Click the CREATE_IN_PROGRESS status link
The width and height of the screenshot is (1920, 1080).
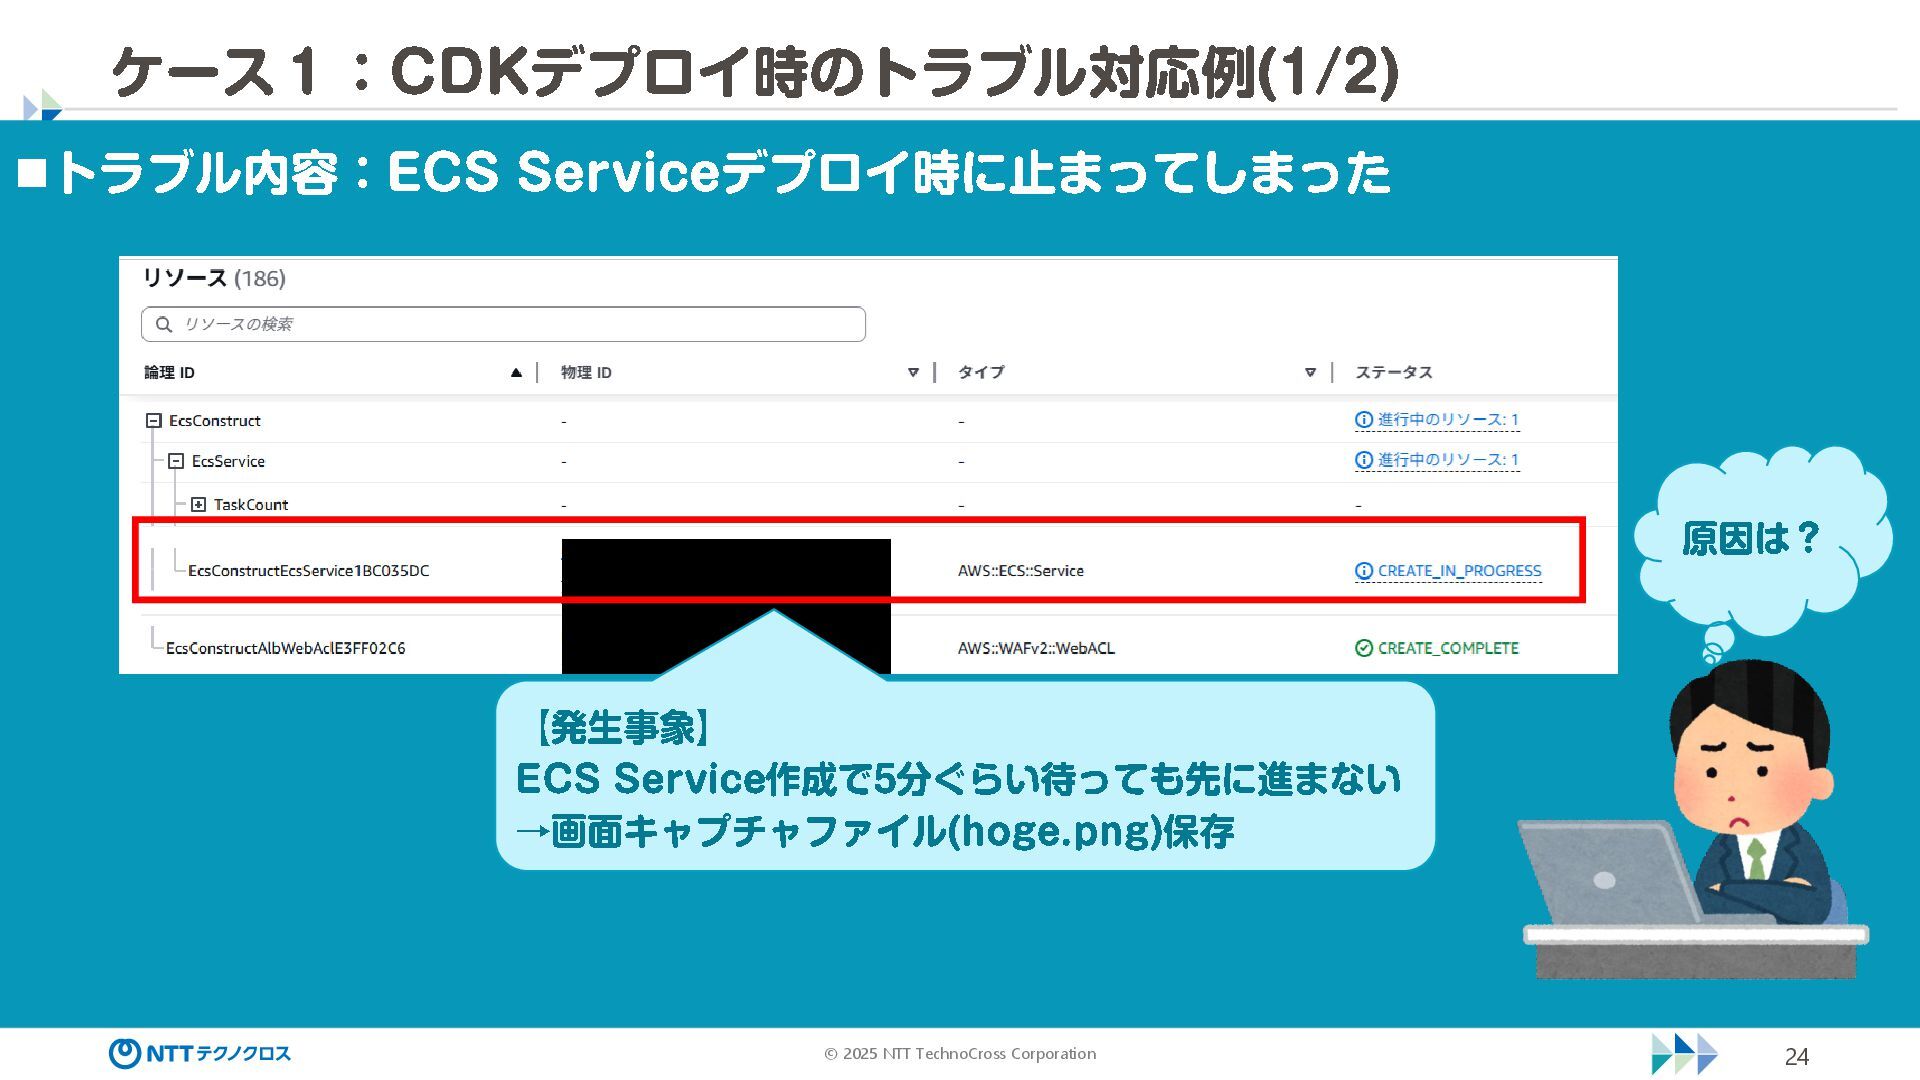click(1459, 571)
